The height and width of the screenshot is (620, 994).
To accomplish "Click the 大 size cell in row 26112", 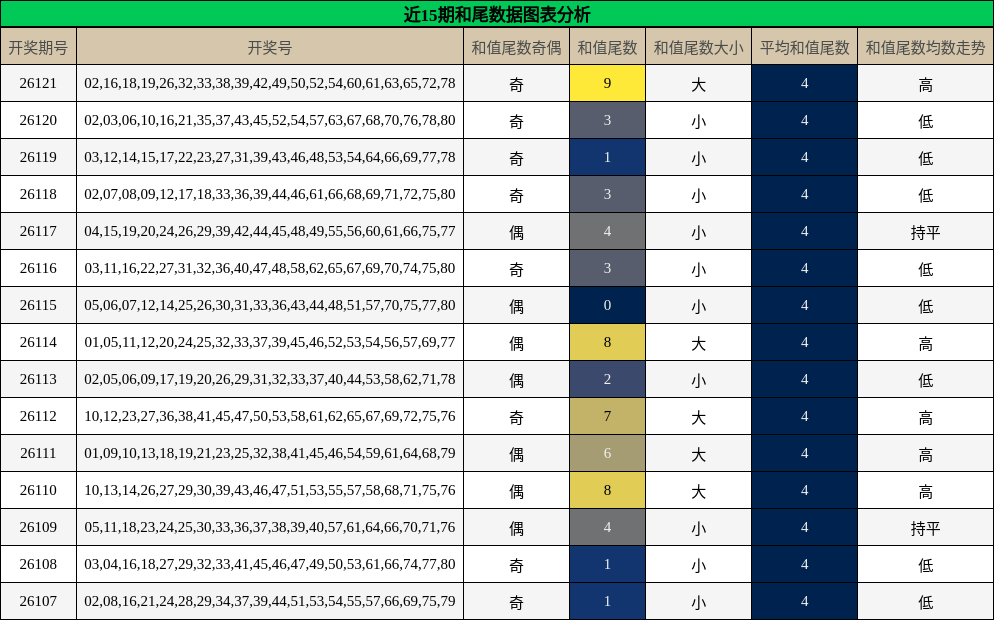I will tap(699, 417).
